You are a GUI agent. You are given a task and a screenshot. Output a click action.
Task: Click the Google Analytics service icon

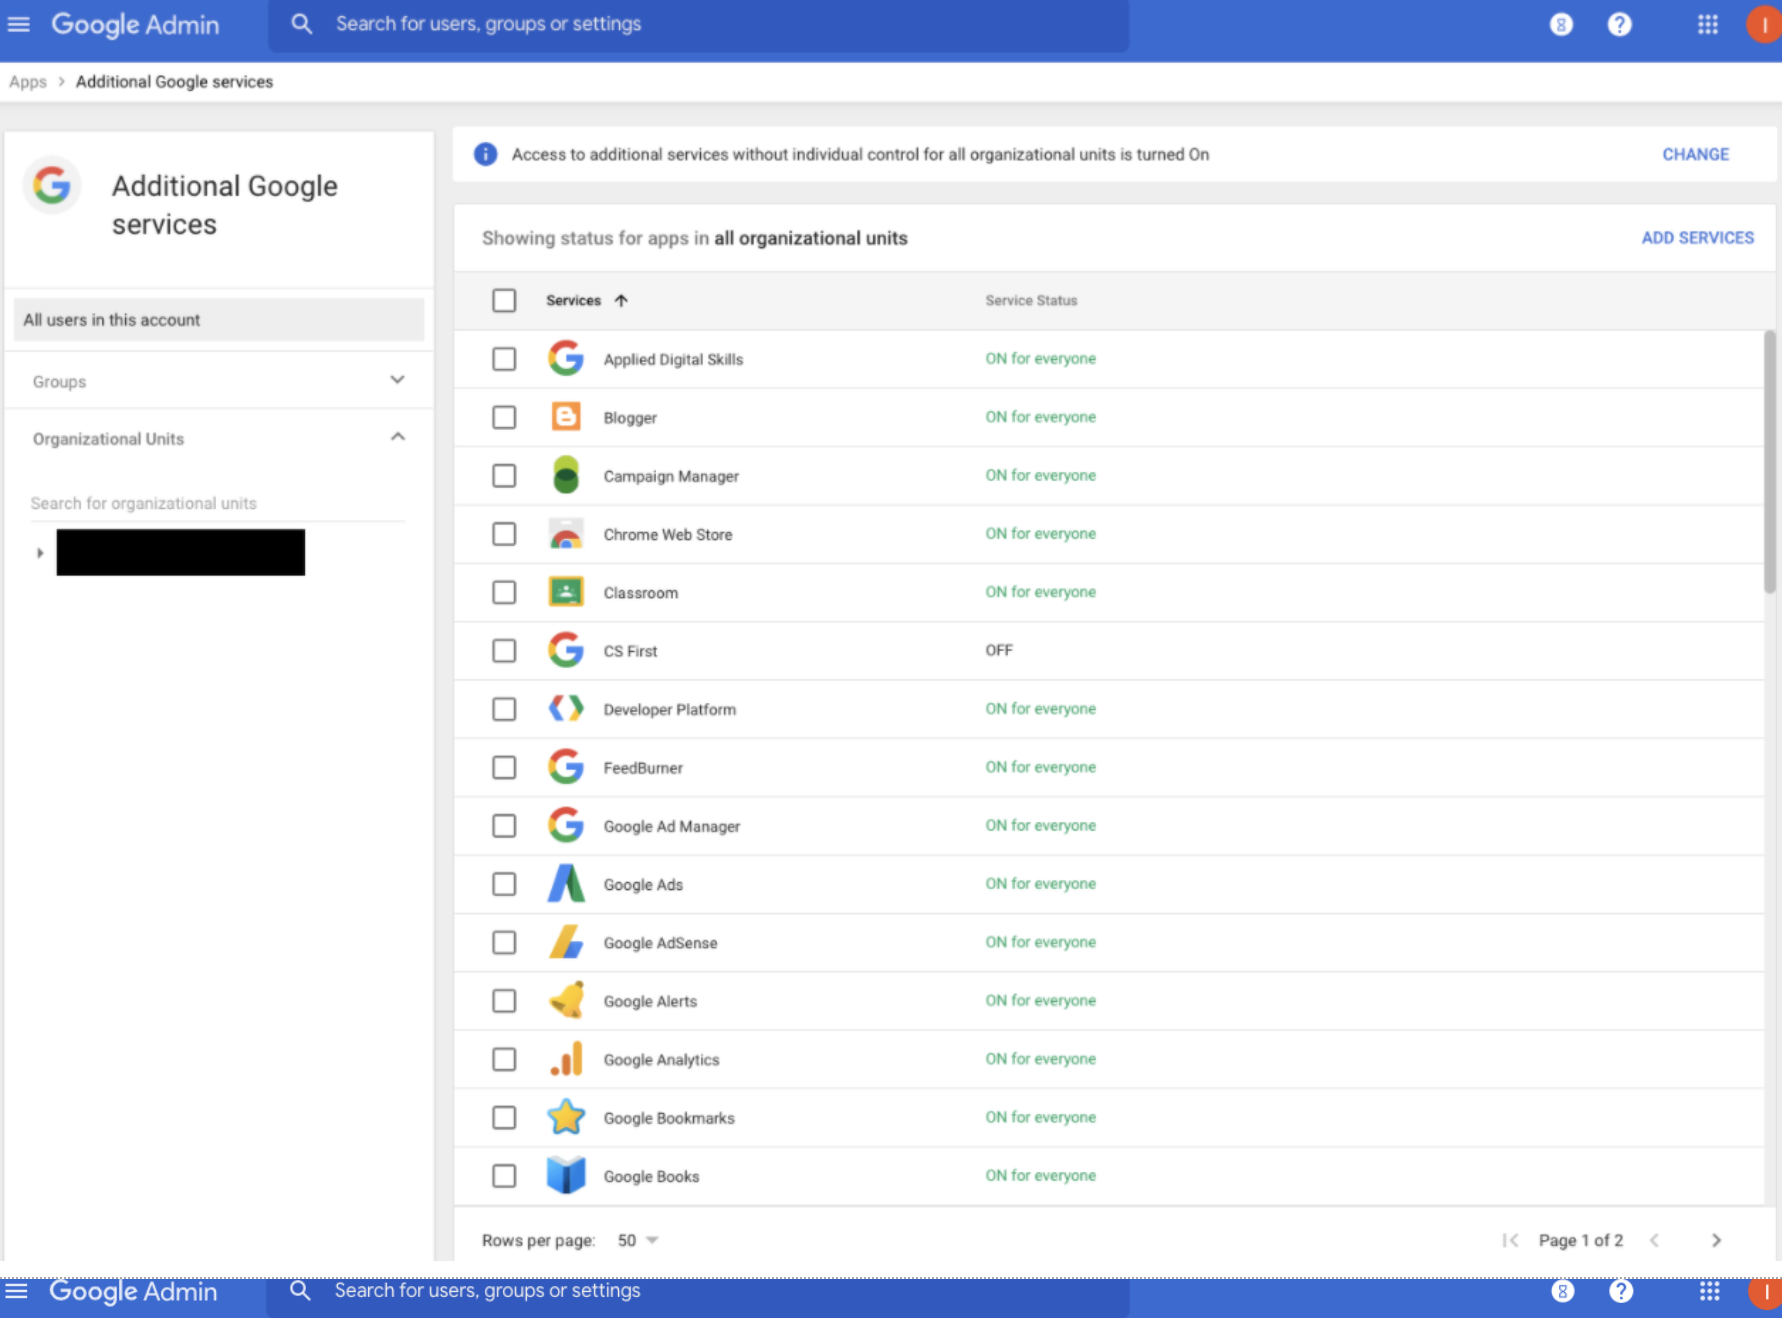566,1059
